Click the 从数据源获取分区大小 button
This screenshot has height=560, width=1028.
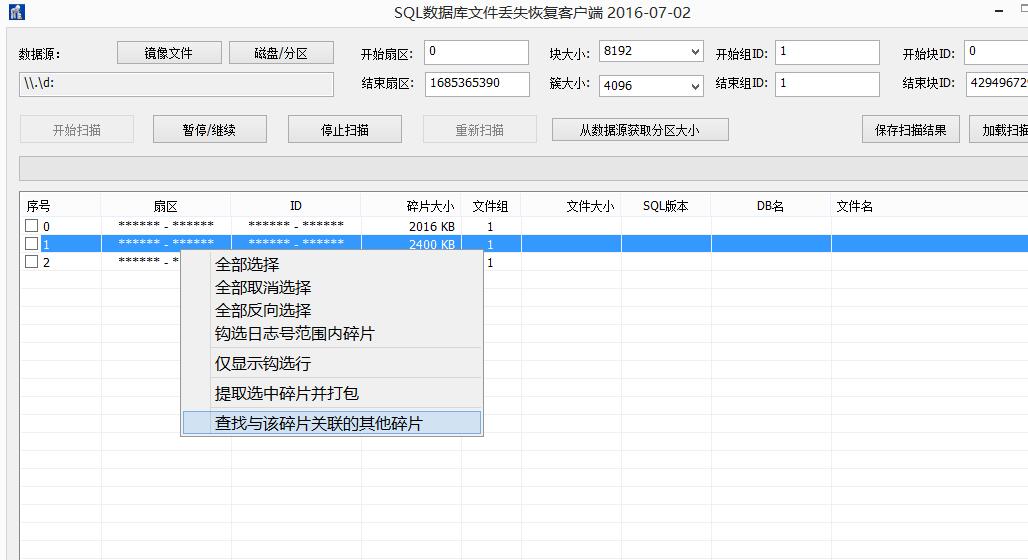[641, 130]
